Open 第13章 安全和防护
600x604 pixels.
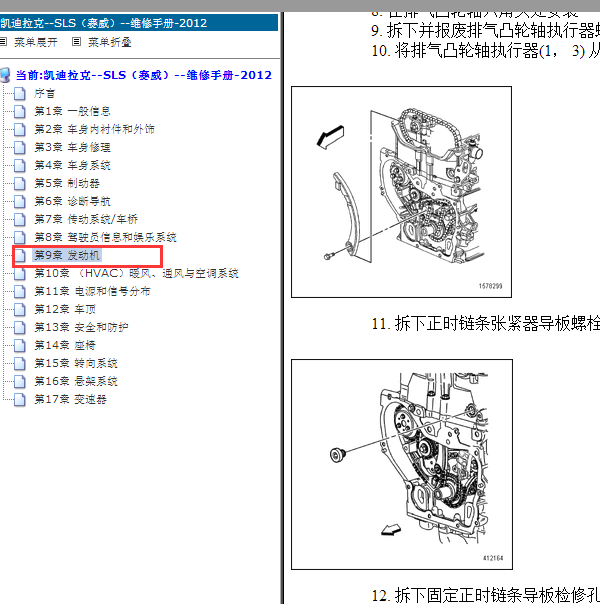coord(81,327)
